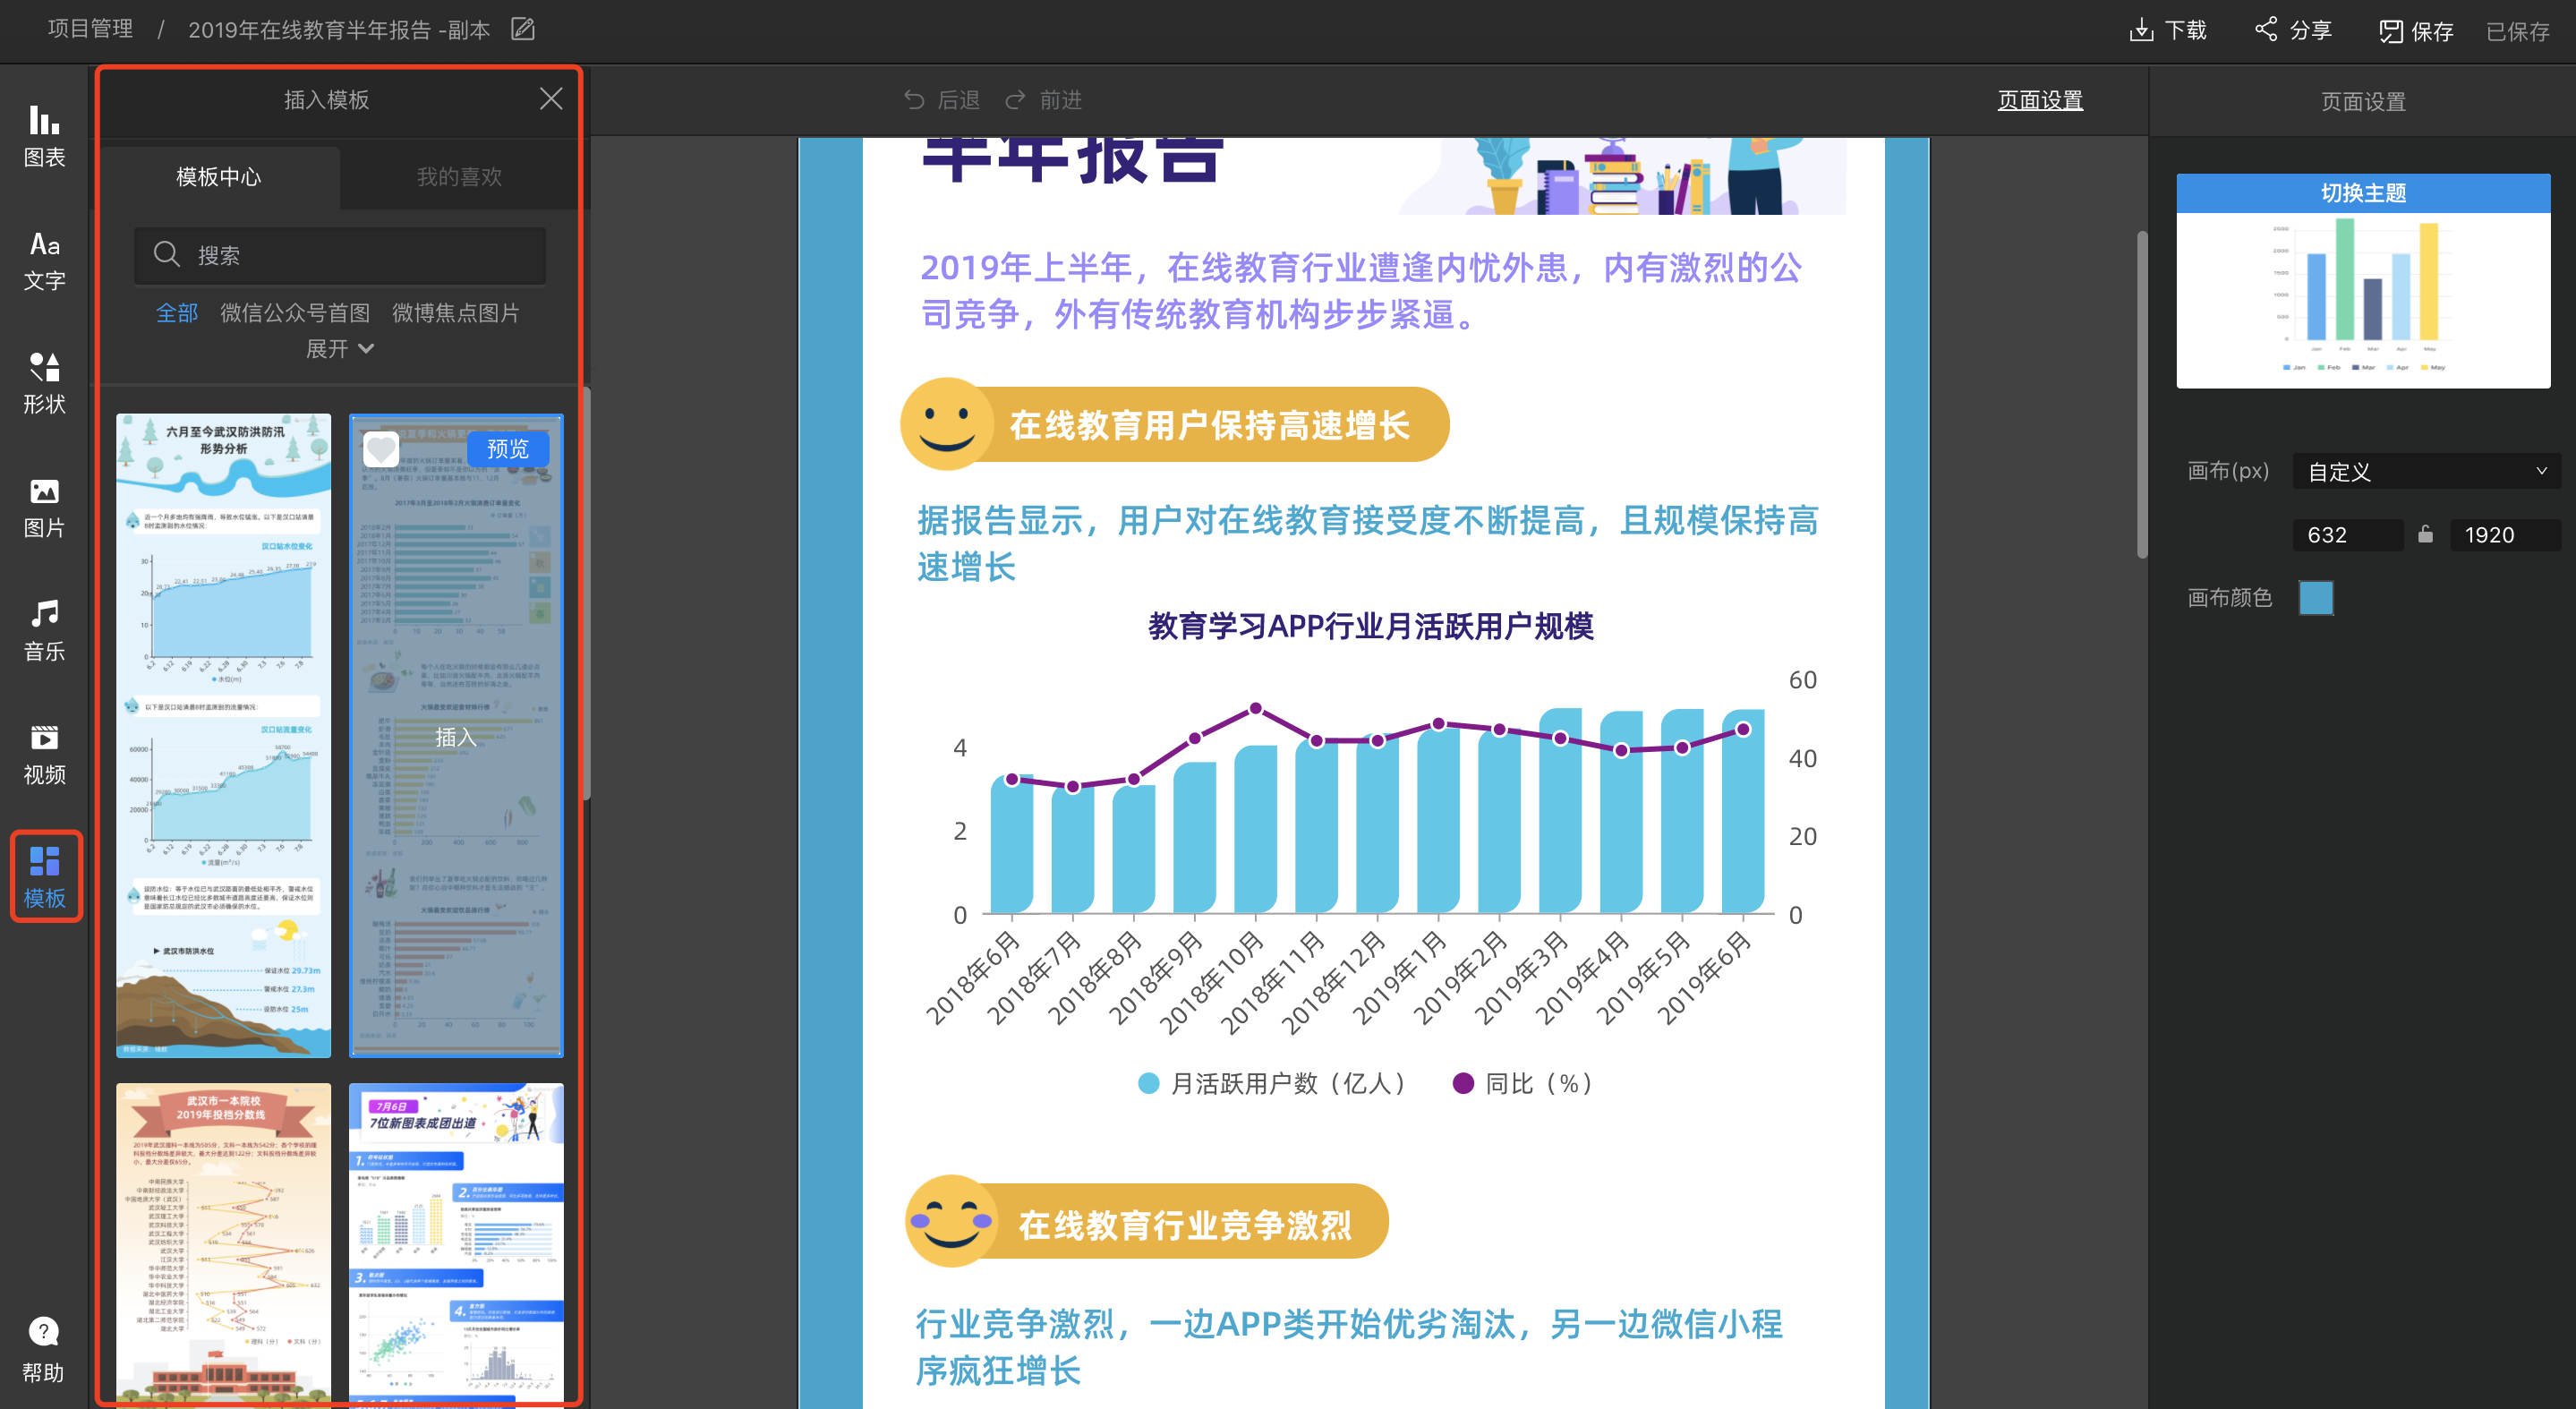The height and width of the screenshot is (1409, 2576).
Task: Open the 音乐 music panel
Action: click(44, 631)
